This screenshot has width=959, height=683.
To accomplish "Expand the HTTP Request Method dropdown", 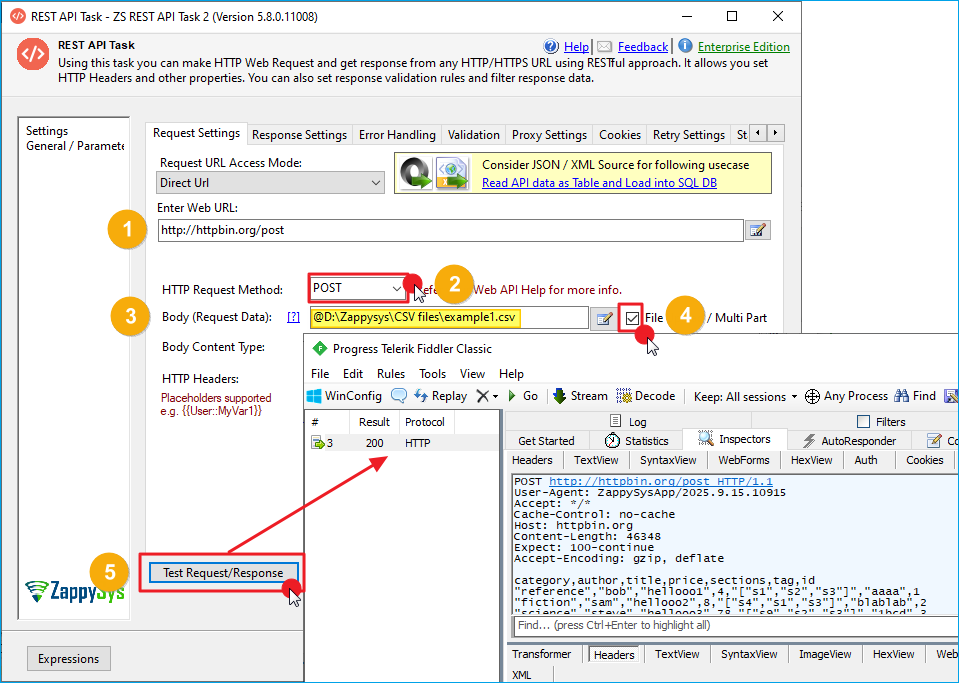I will coord(357,288).
